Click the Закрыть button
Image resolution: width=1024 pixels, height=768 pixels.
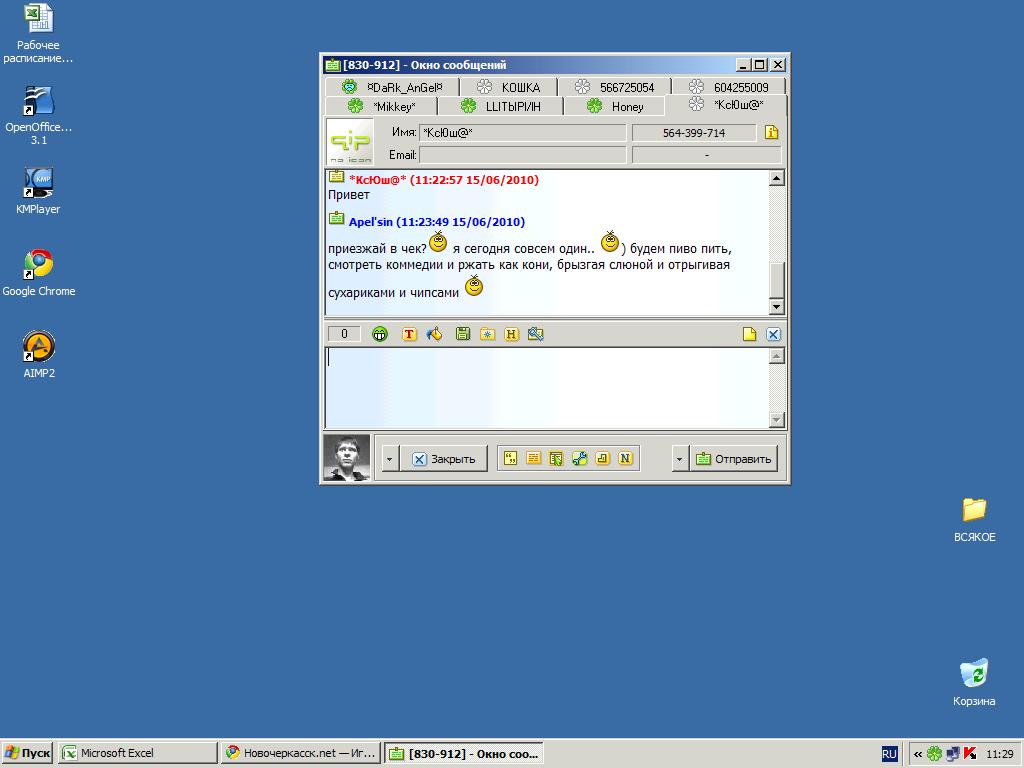pyautogui.click(x=444, y=458)
